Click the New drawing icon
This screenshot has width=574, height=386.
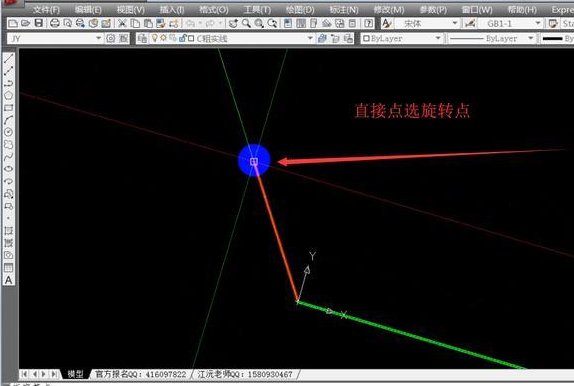(13, 23)
